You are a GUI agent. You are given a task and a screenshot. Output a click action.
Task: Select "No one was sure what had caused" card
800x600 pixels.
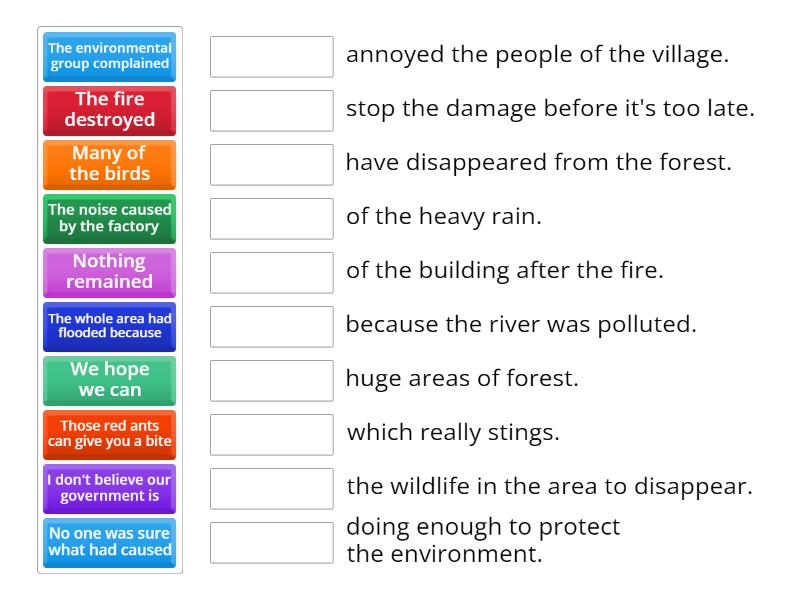(109, 543)
